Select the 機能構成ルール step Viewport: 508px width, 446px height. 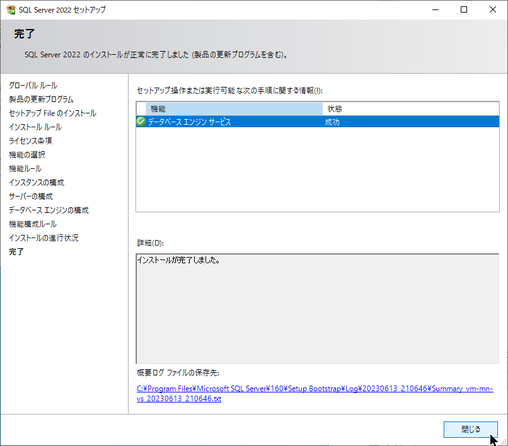point(33,224)
